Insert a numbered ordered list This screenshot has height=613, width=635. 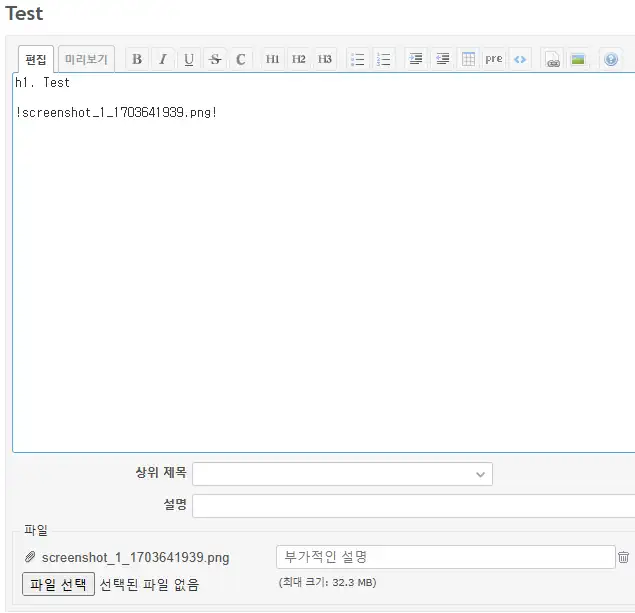click(384, 59)
